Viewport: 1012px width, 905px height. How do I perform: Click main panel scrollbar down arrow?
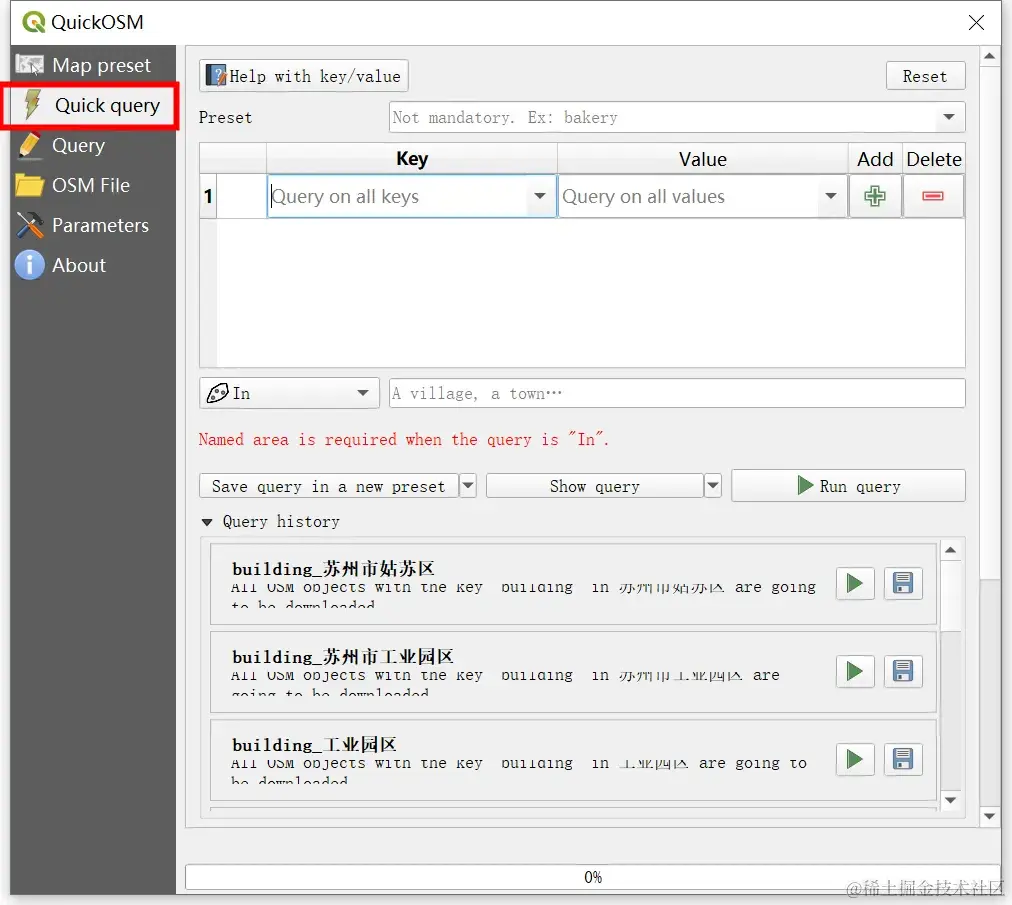click(x=989, y=816)
